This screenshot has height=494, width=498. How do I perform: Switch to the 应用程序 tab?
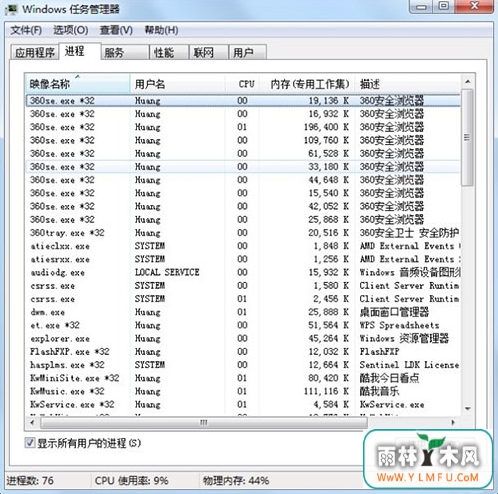pos(34,53)
